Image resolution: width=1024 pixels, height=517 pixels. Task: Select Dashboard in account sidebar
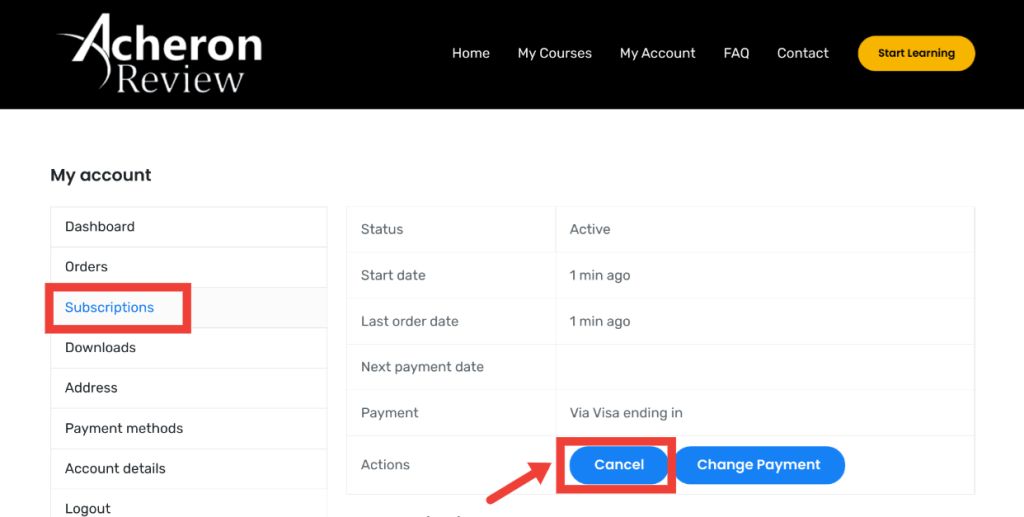pyautogui.click(x=100, y=227)
